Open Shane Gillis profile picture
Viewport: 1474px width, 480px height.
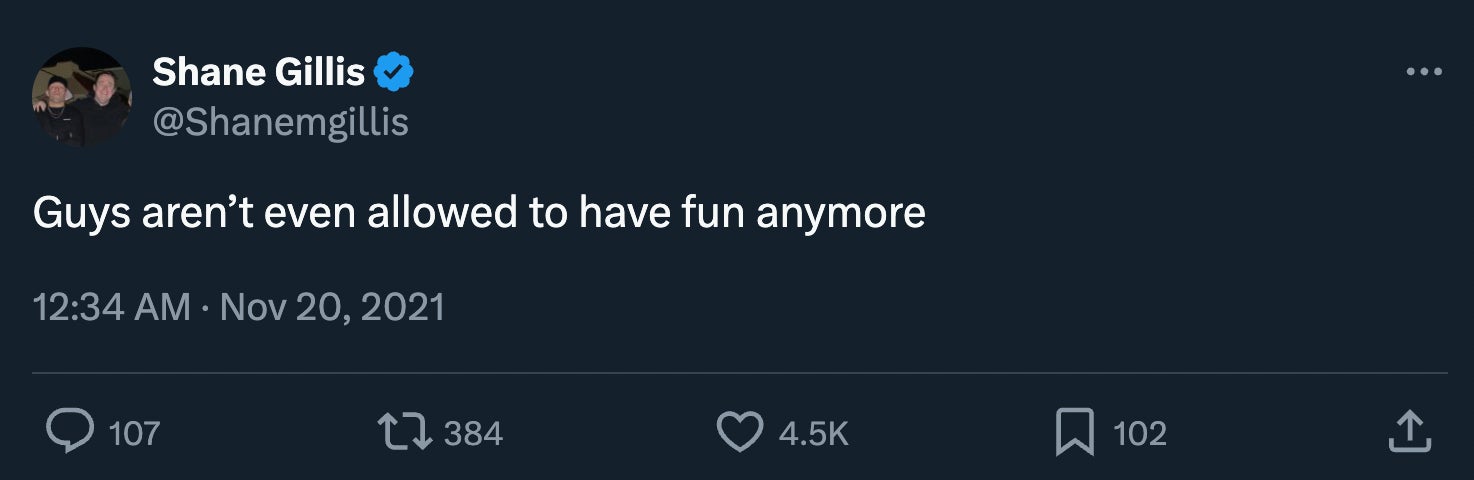click(x=82, y=97)
